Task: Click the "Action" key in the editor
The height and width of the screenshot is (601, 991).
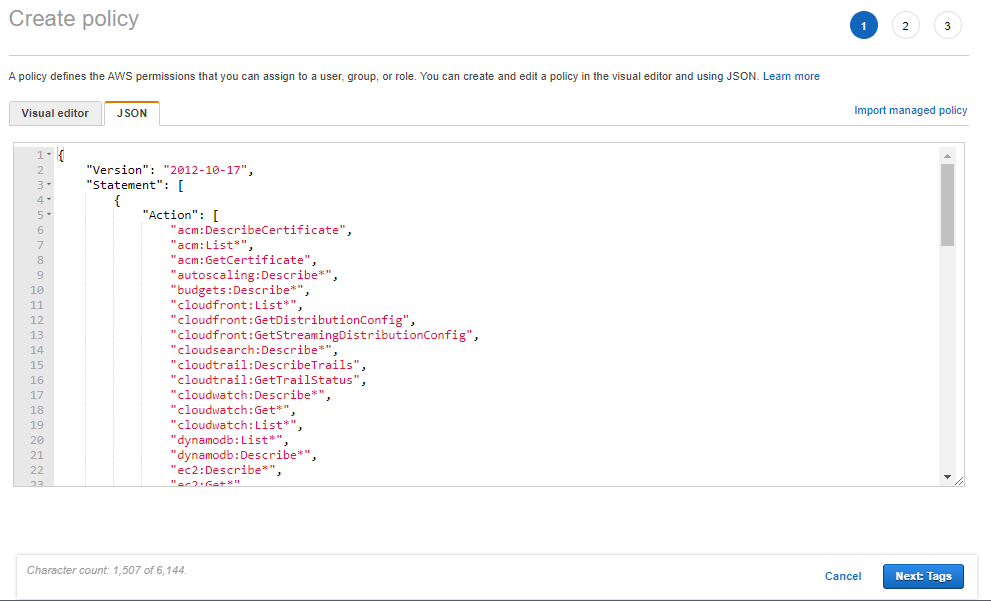Action: 171,216
